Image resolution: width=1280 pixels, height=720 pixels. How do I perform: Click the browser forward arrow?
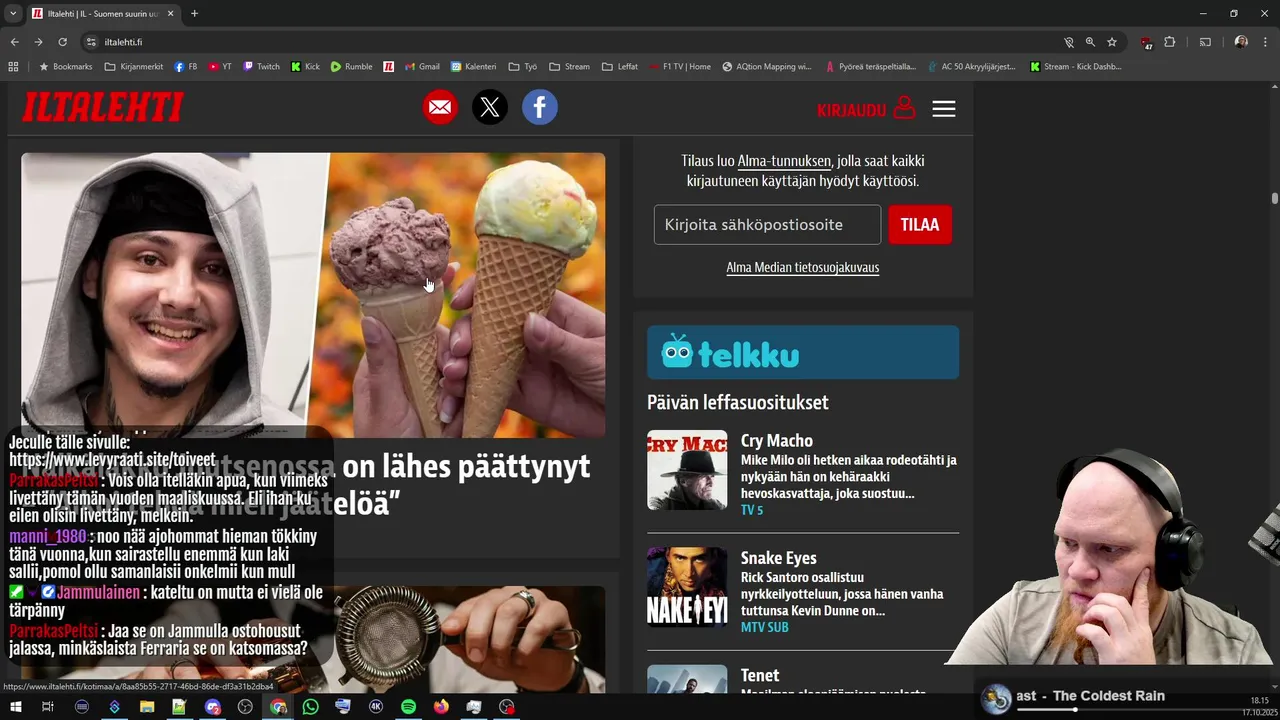[x=38, y=42]
